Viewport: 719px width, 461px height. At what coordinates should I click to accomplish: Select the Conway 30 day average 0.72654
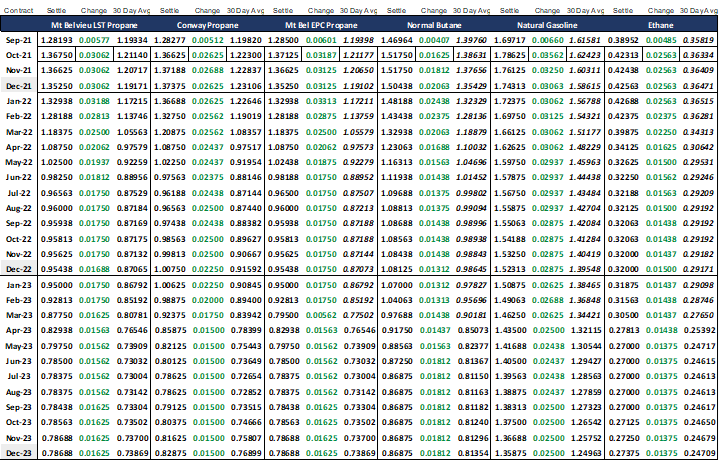click(x=245, y=376)
